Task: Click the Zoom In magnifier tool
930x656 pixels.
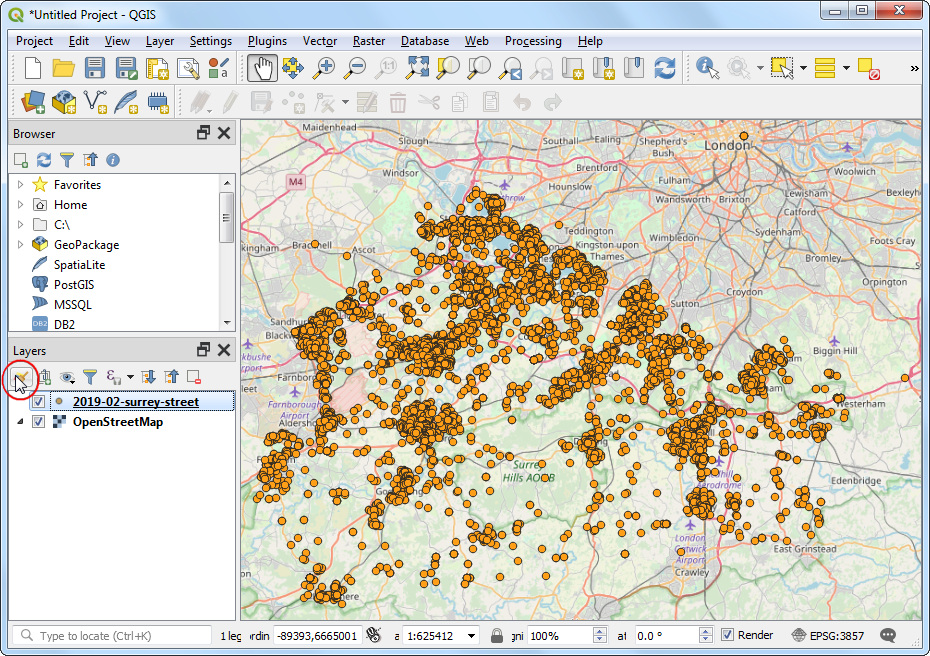Action: (x=323, y=68)
